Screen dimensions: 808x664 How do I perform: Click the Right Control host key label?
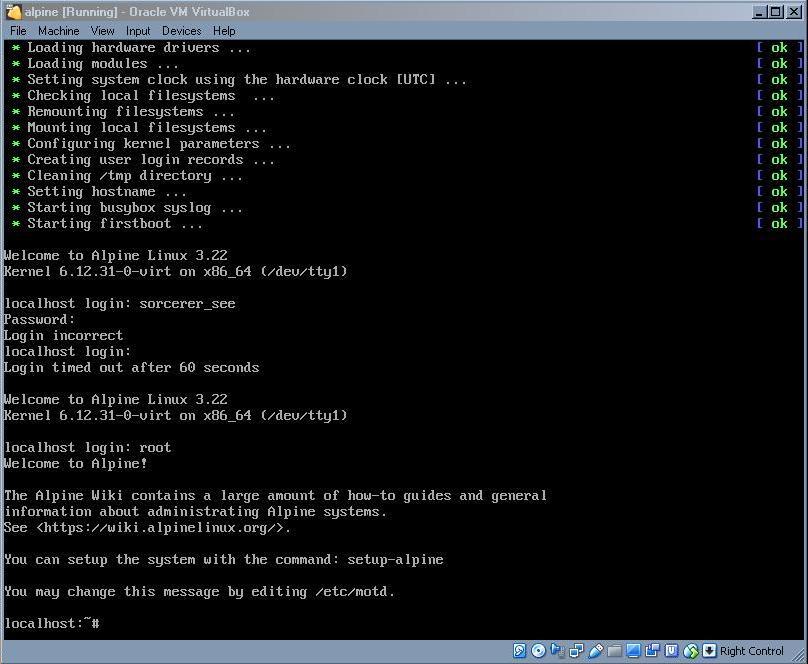[x=752, y=651]
